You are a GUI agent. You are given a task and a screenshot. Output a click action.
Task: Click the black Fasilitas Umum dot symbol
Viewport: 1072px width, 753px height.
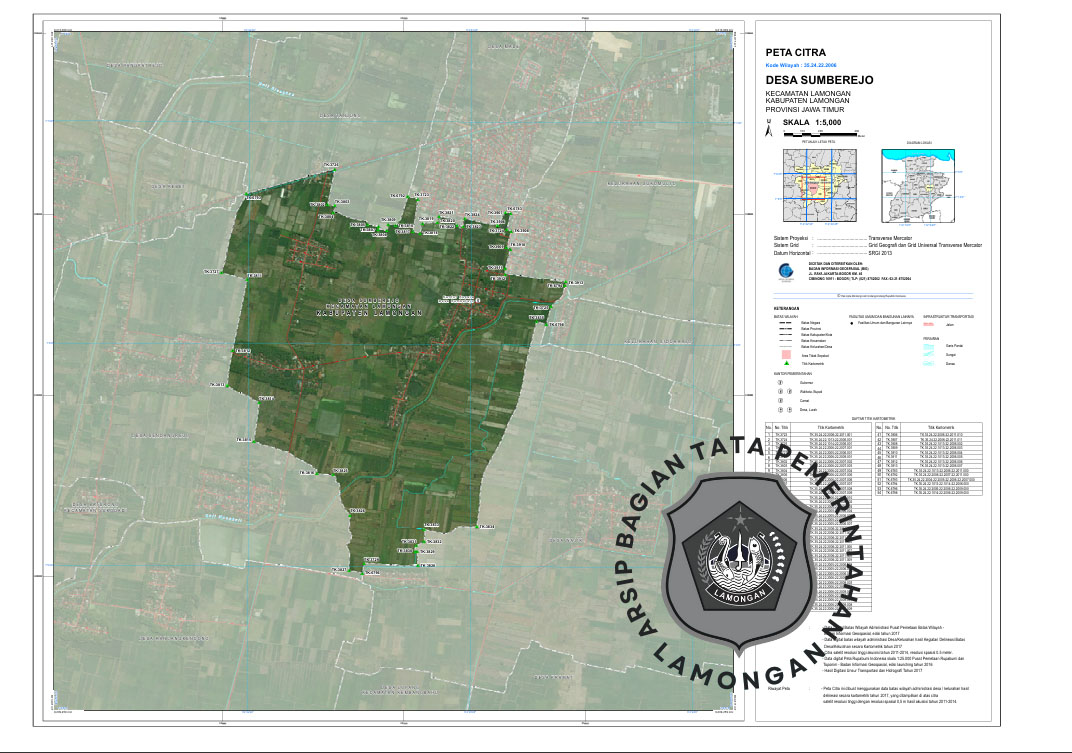pos(853,325)
